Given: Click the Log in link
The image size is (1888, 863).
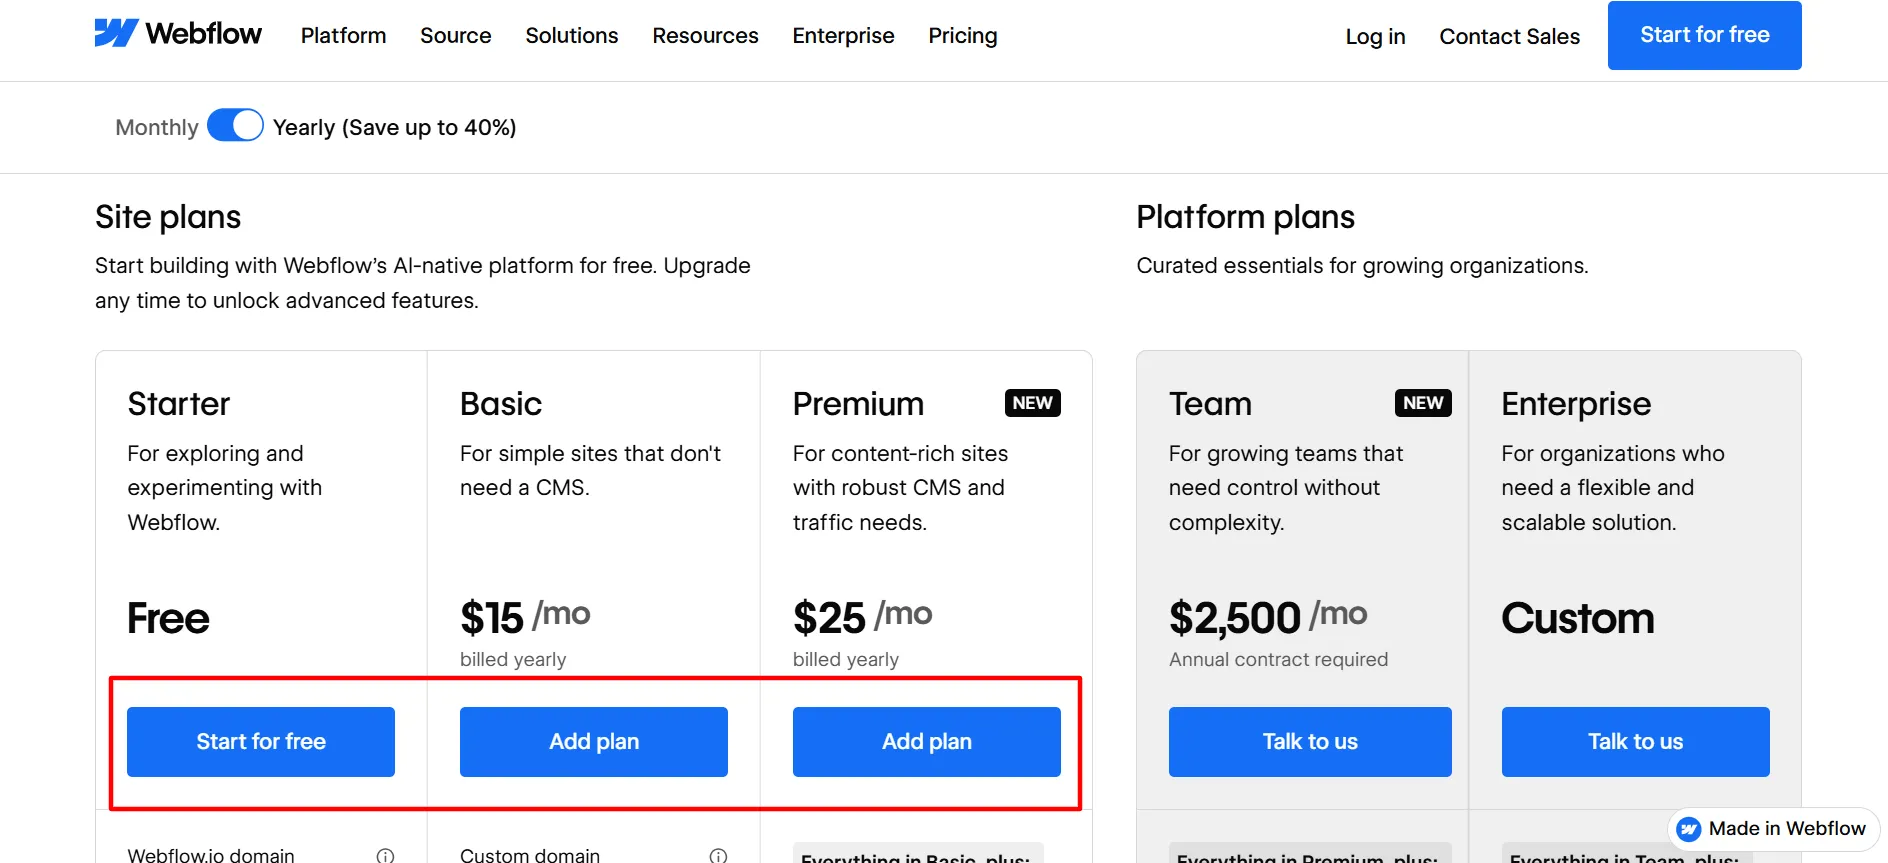Looking at the screenshot, I should tap(1375, 37).
